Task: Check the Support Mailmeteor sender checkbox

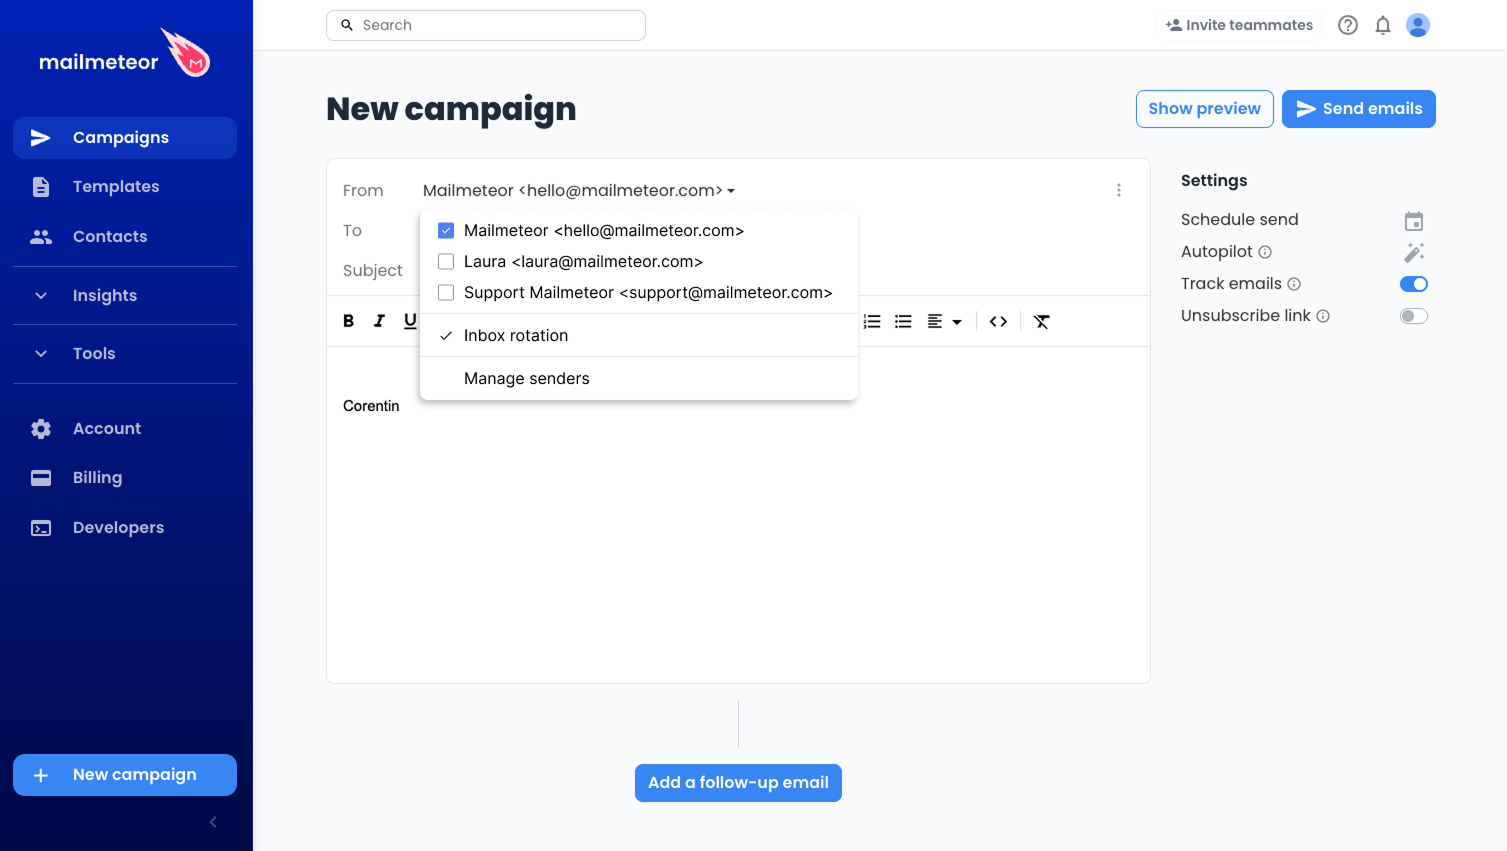Action: coord(446,293)
